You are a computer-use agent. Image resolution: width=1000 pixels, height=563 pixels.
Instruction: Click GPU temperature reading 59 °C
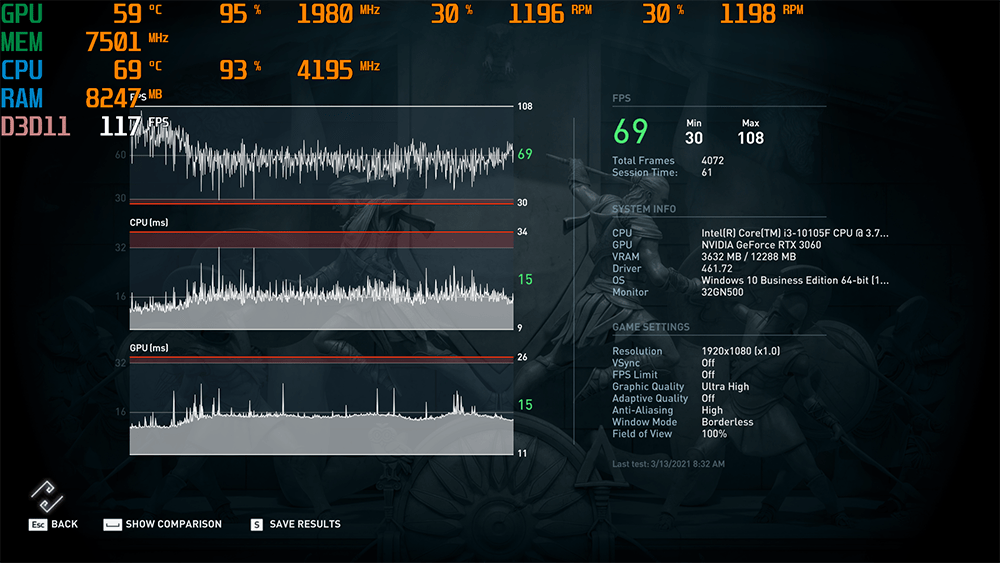coord(137,13)
